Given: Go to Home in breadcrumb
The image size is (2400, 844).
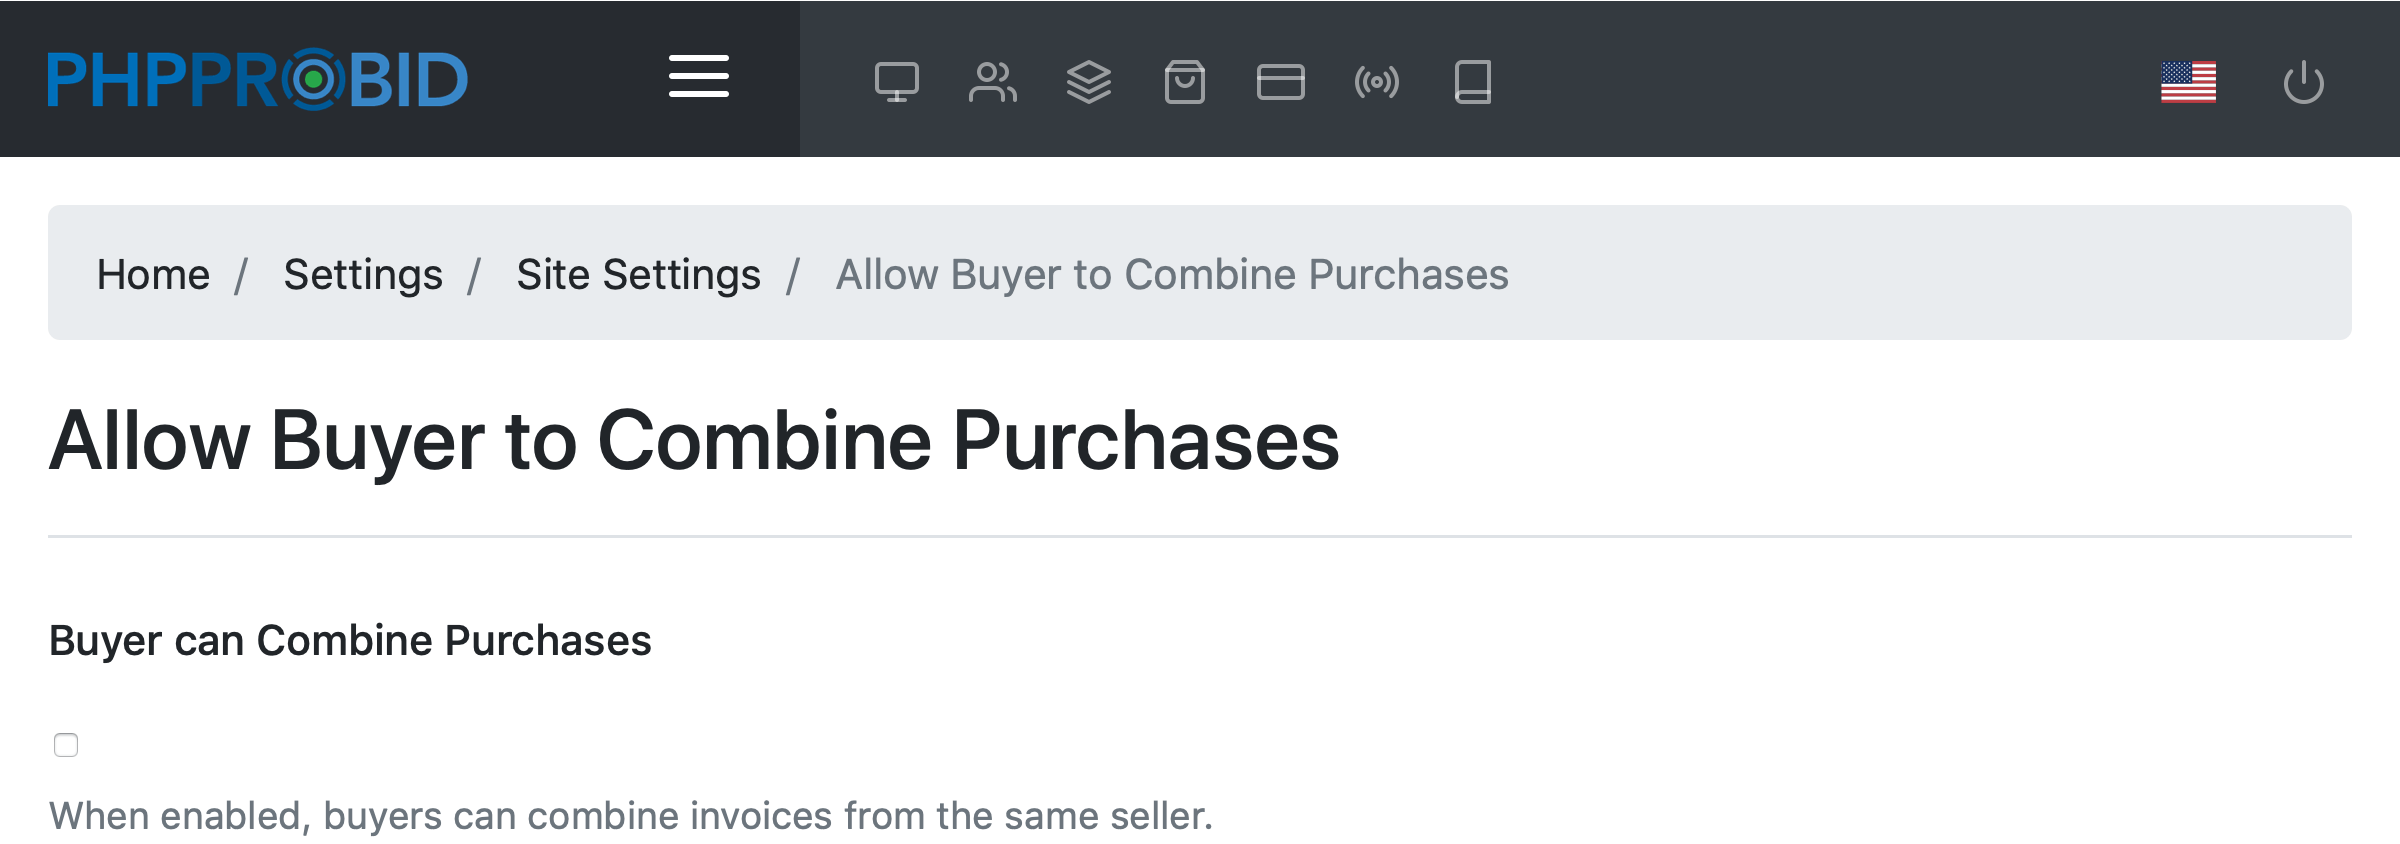Looking at the screenshot, I should (153, 274).
